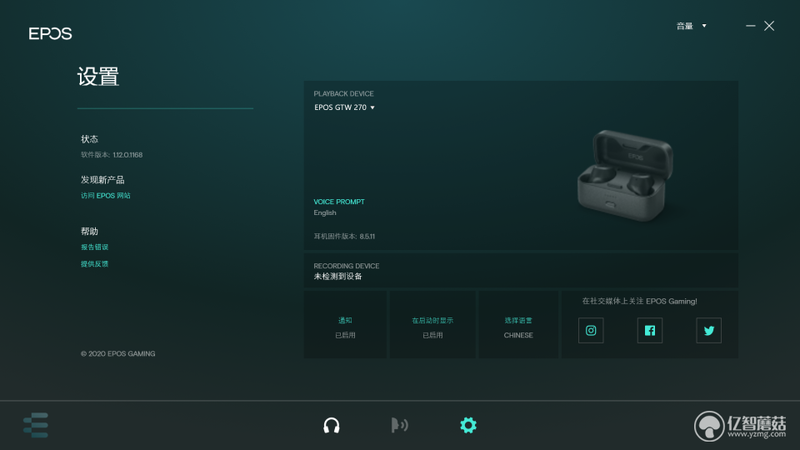
Task: Open the side menu icon
Action: 36,425
